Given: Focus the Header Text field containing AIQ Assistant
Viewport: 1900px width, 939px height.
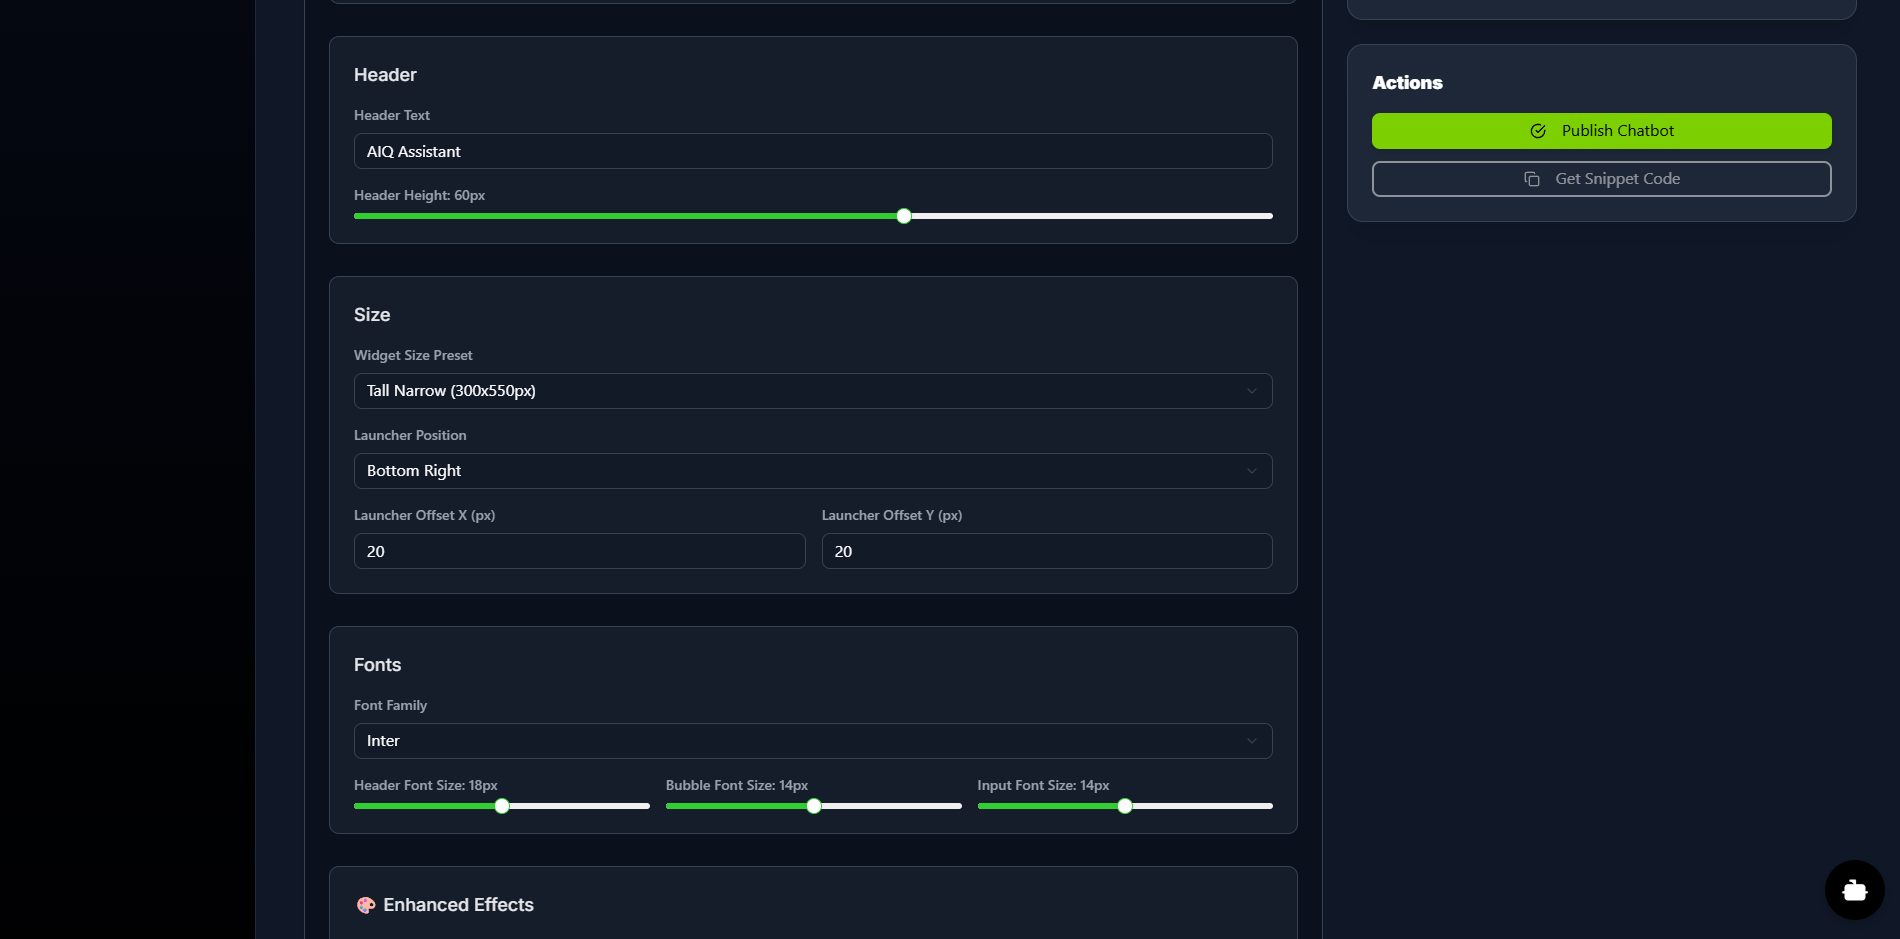Looking at the screenshot, I should [x=812, y=151].
